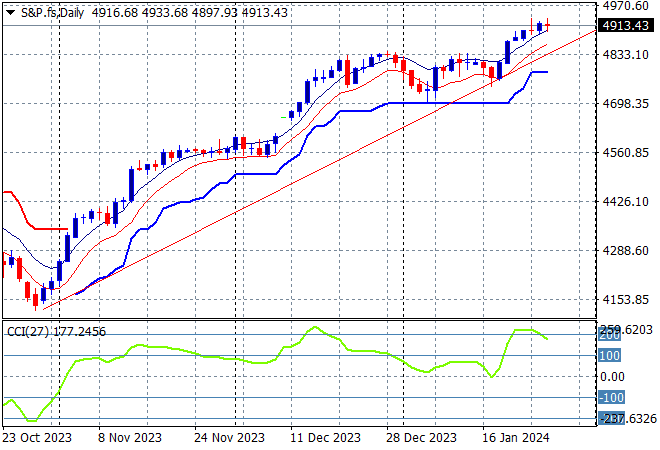Click the CCI 0.00 level label
The image size is (660, 450).
612,376
